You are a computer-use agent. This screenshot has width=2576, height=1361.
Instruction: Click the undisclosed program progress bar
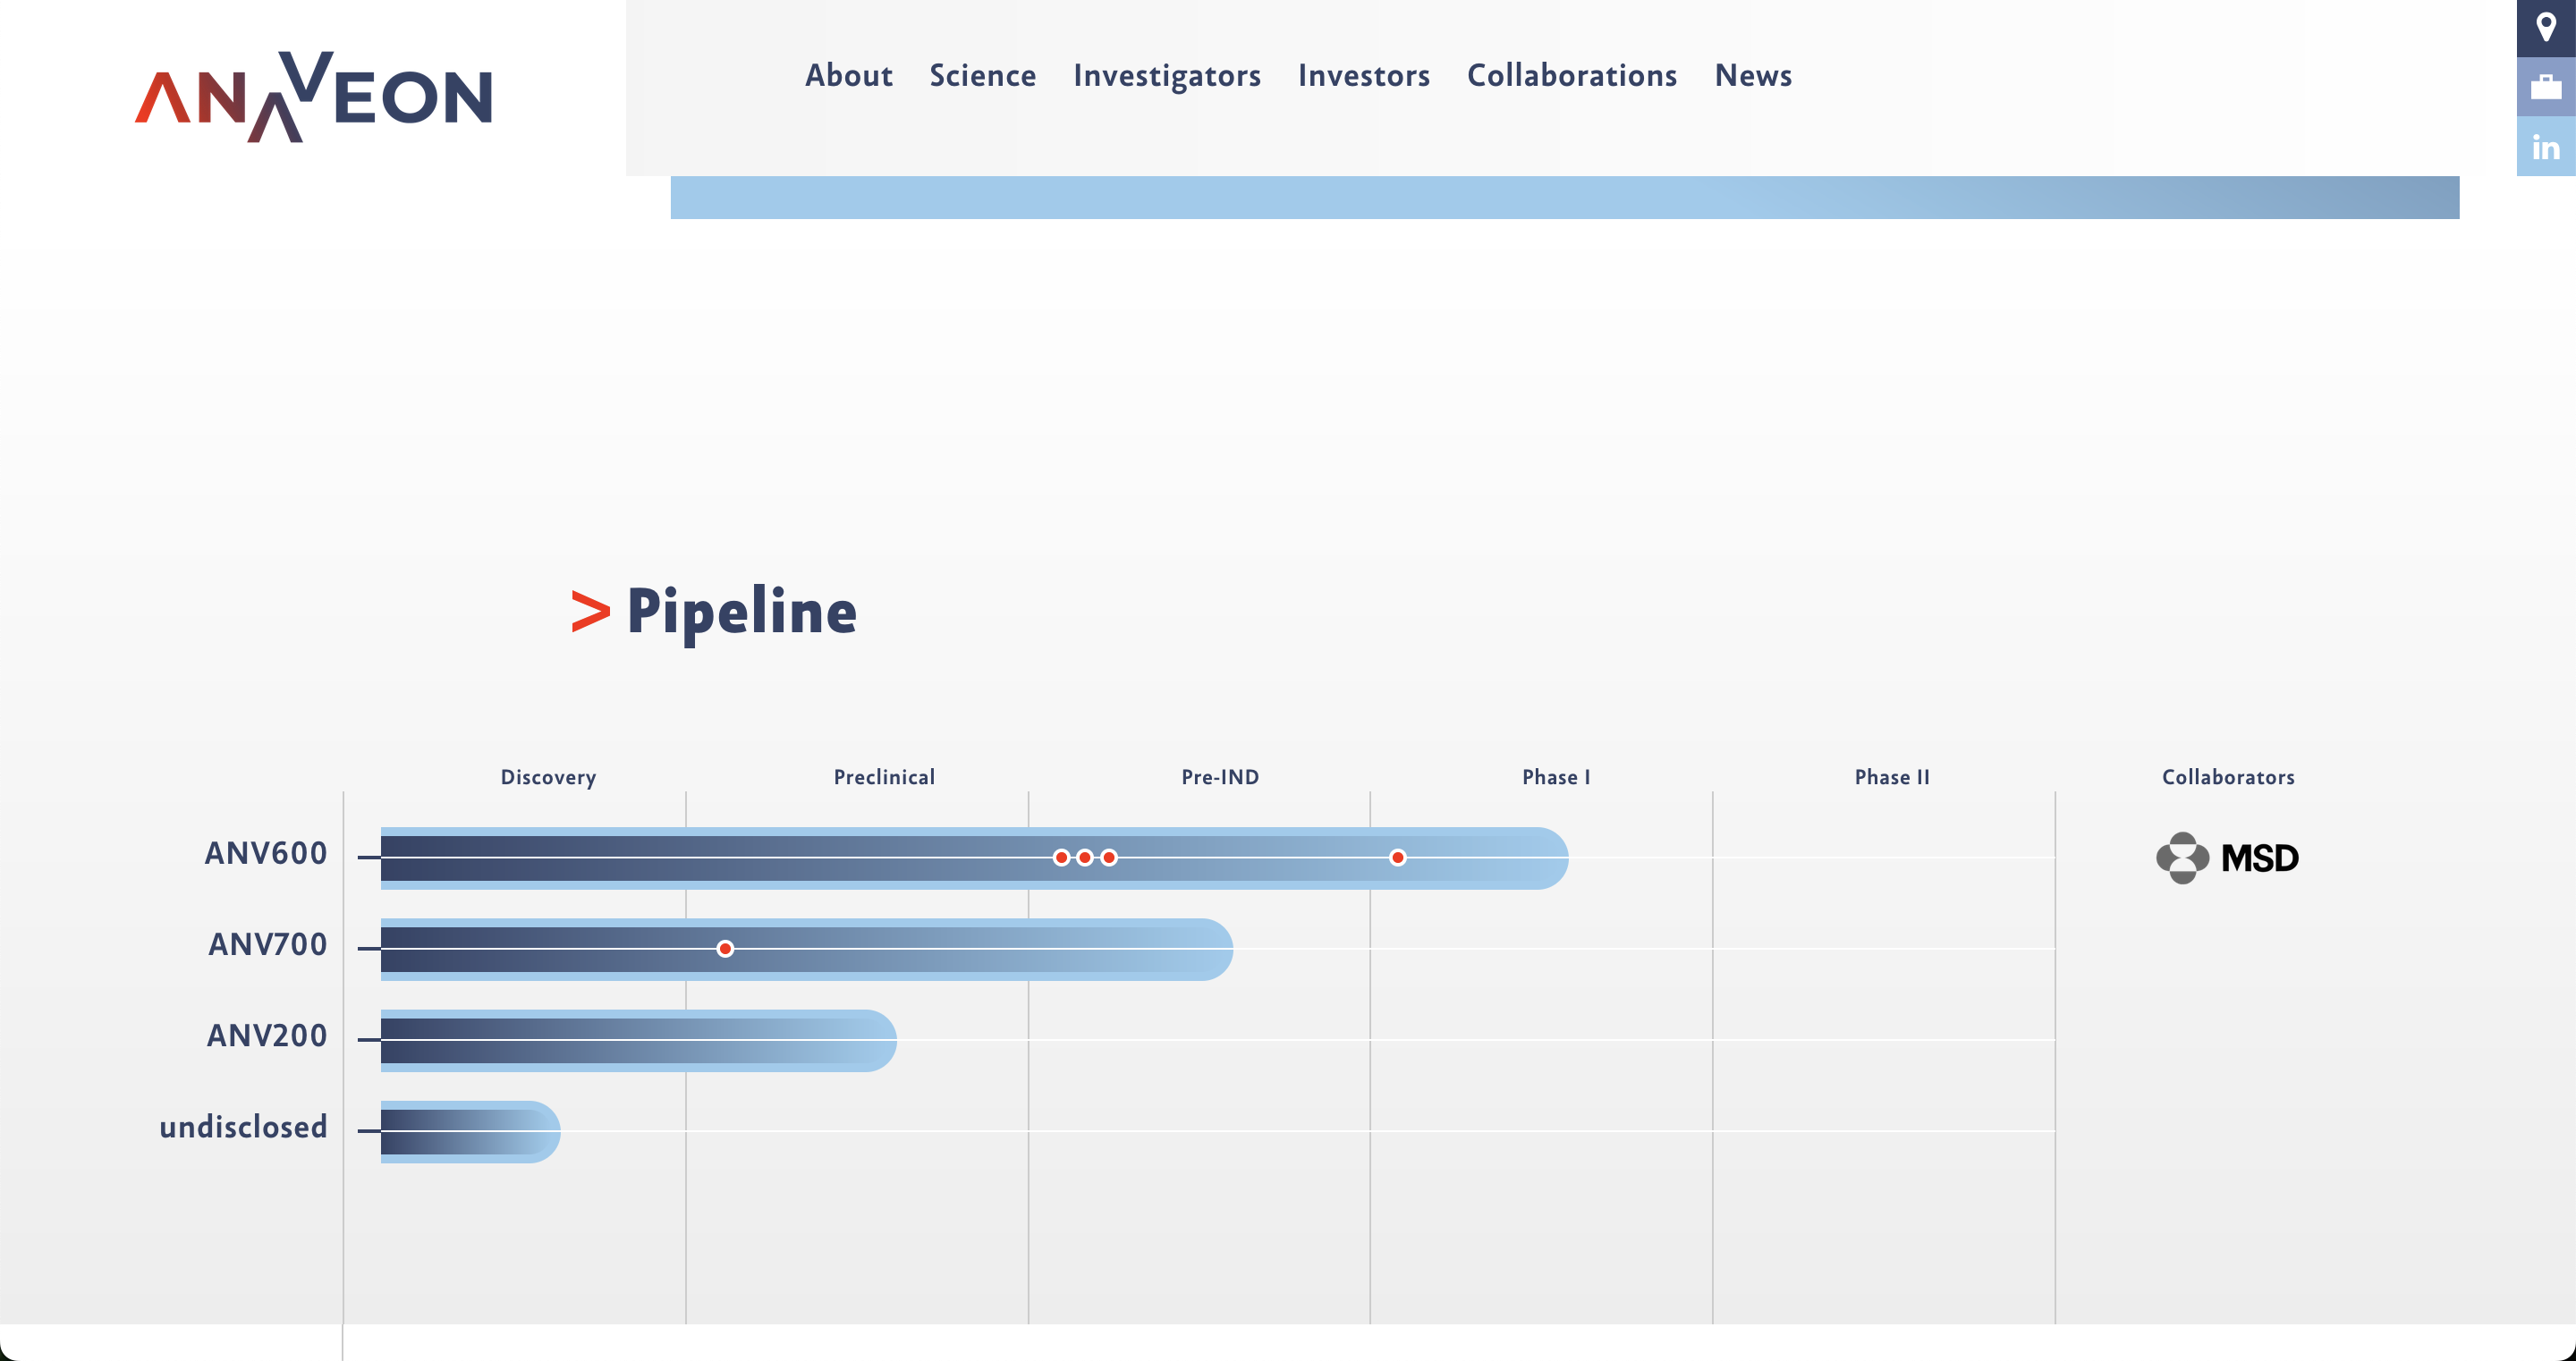(470, 1131)
